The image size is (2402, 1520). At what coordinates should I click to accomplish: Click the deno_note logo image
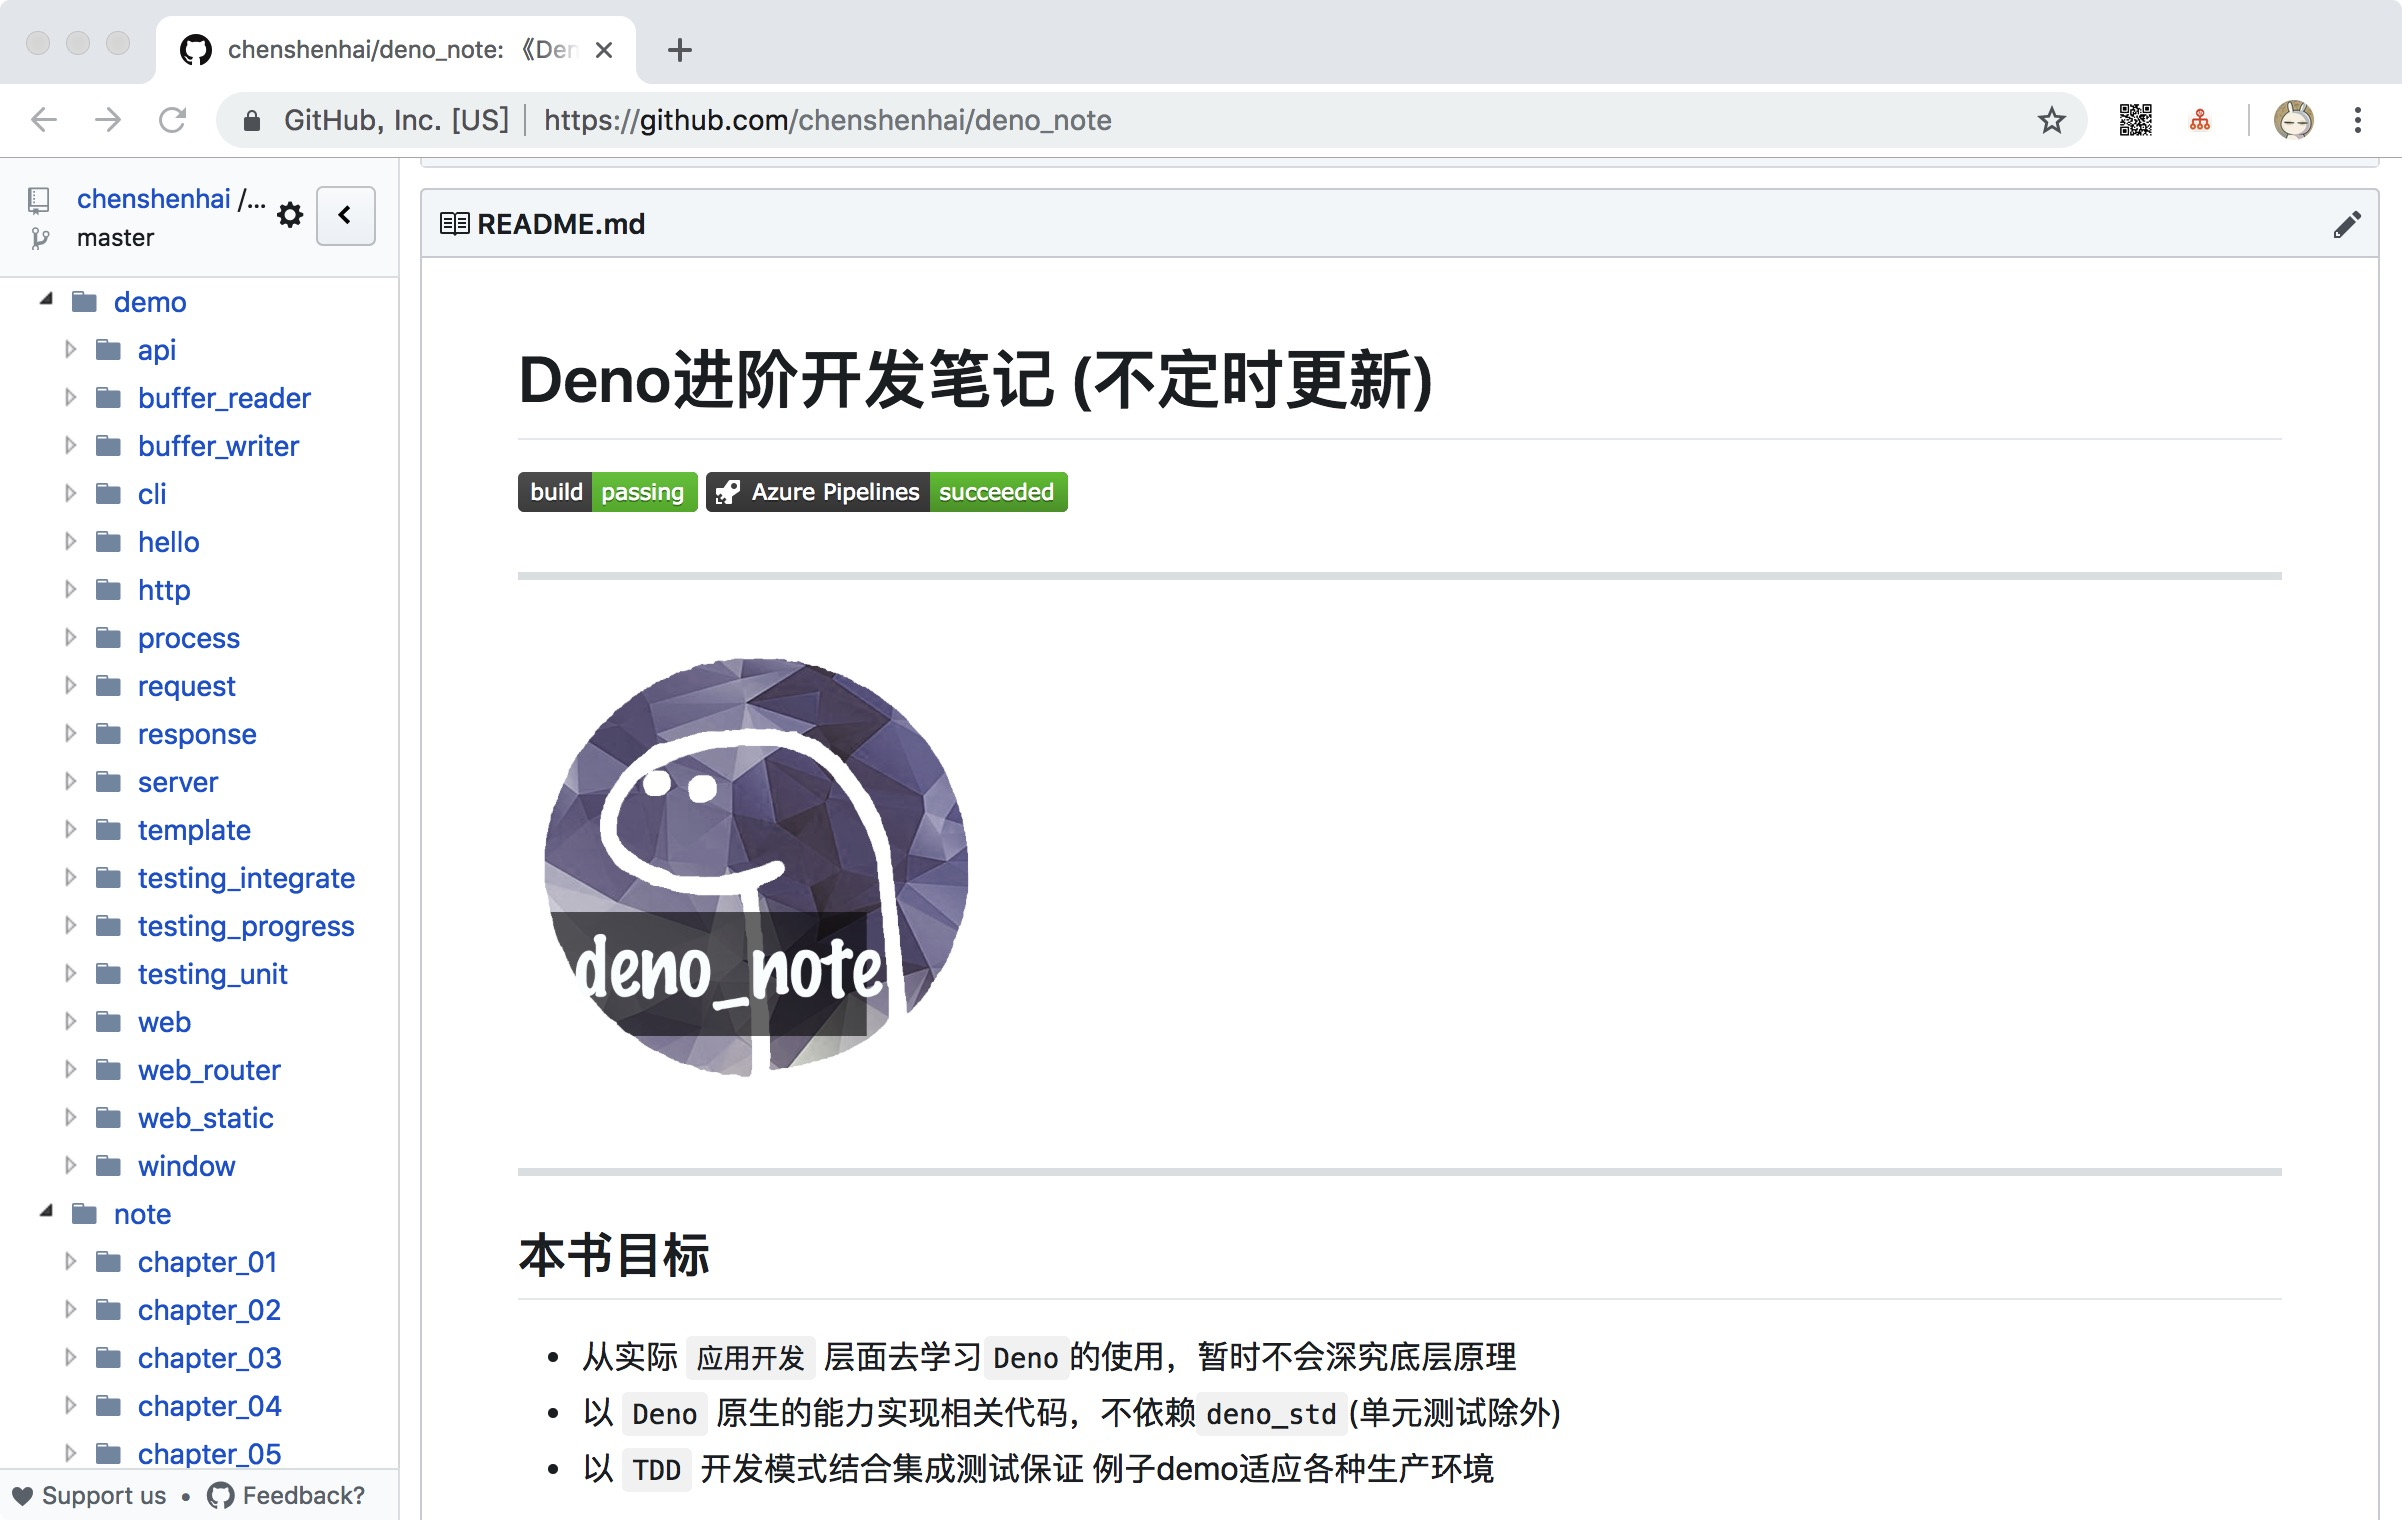[x=755, y=867]
